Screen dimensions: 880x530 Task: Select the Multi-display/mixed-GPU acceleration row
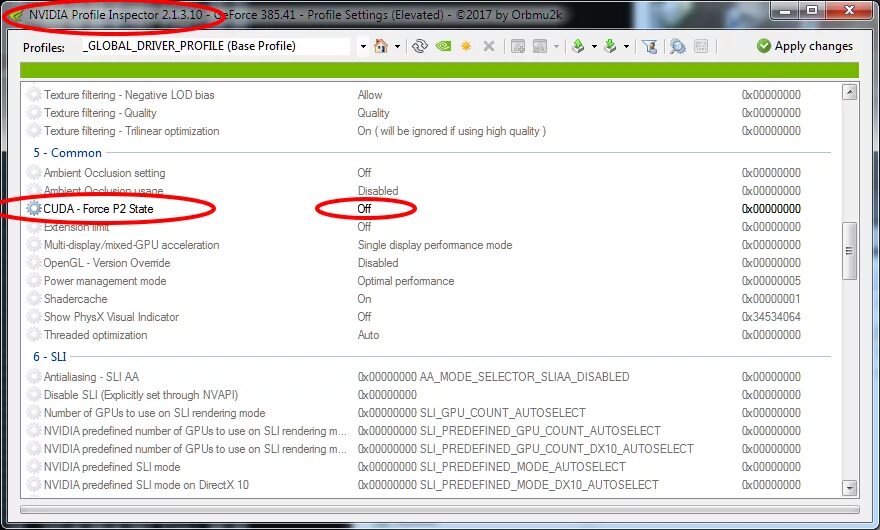429,245
